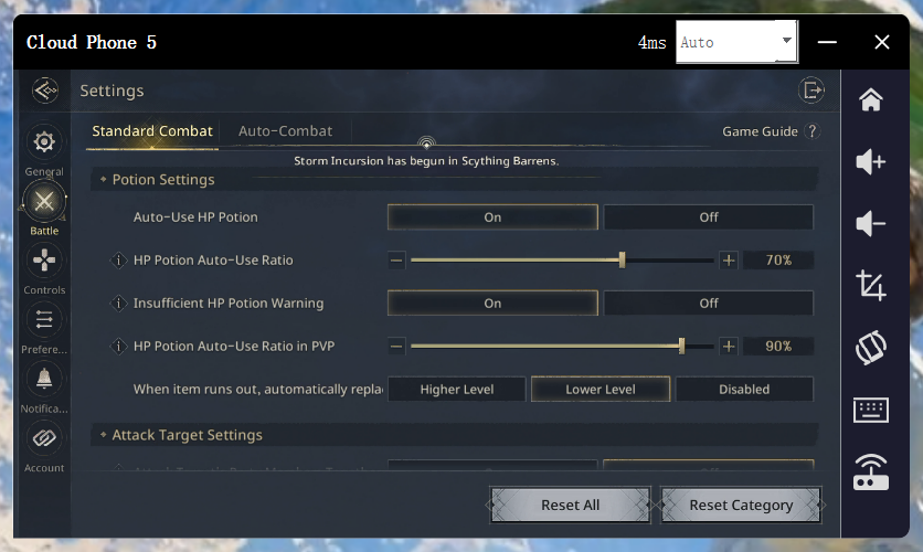Click the PVP HP Potion ratio slider handle
Screen dimensions: 923x552
[x=682, y=346]
